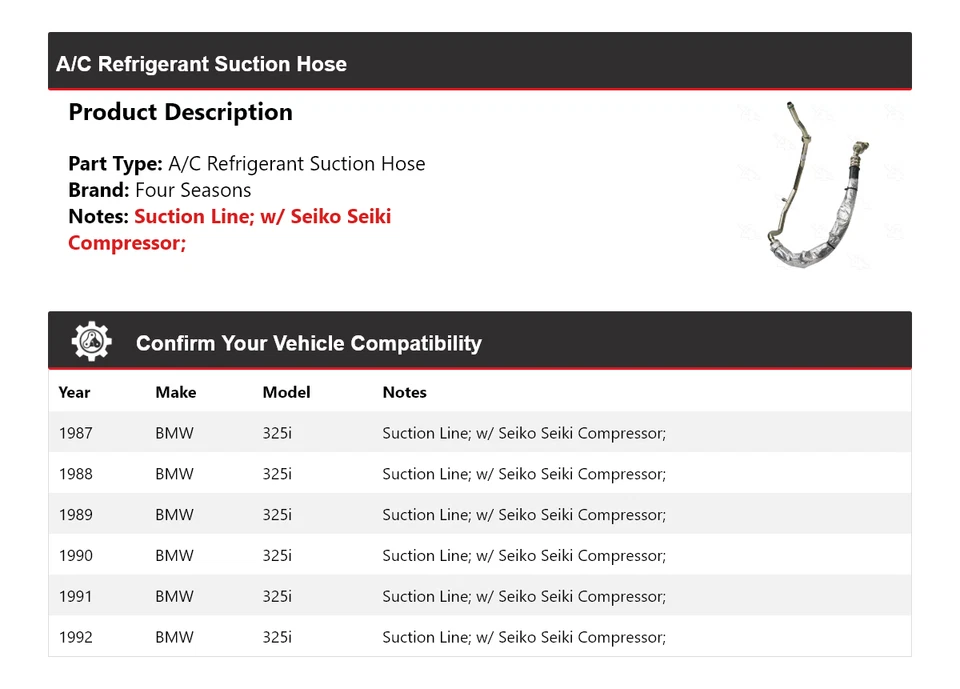Click the gear compatibility icon
The width and height of the screenshot is (960, 689).
click(92, 342)
